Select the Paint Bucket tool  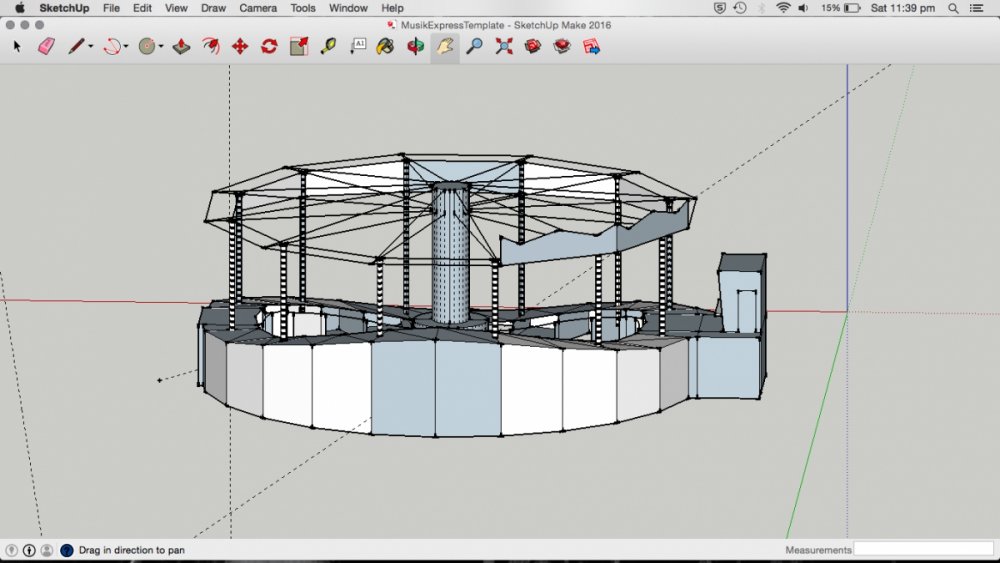pos(385,46)
